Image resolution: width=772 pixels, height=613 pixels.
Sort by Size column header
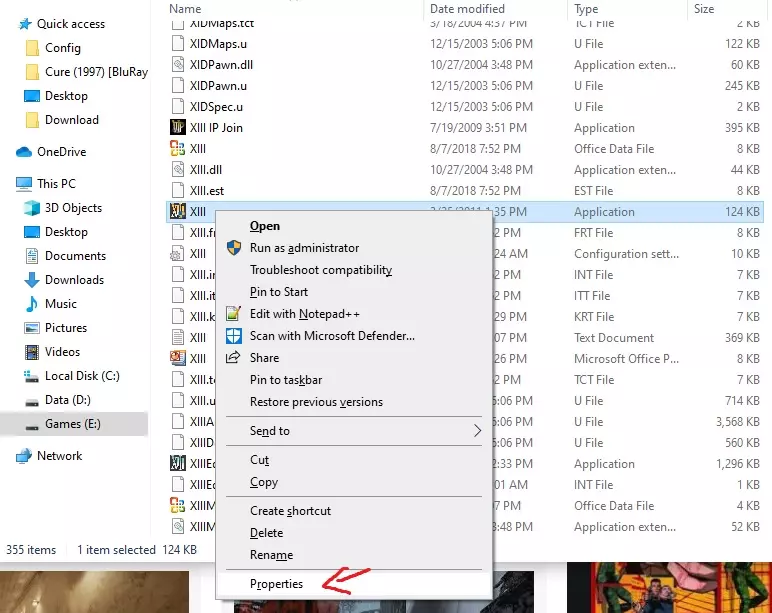(704, 9)
